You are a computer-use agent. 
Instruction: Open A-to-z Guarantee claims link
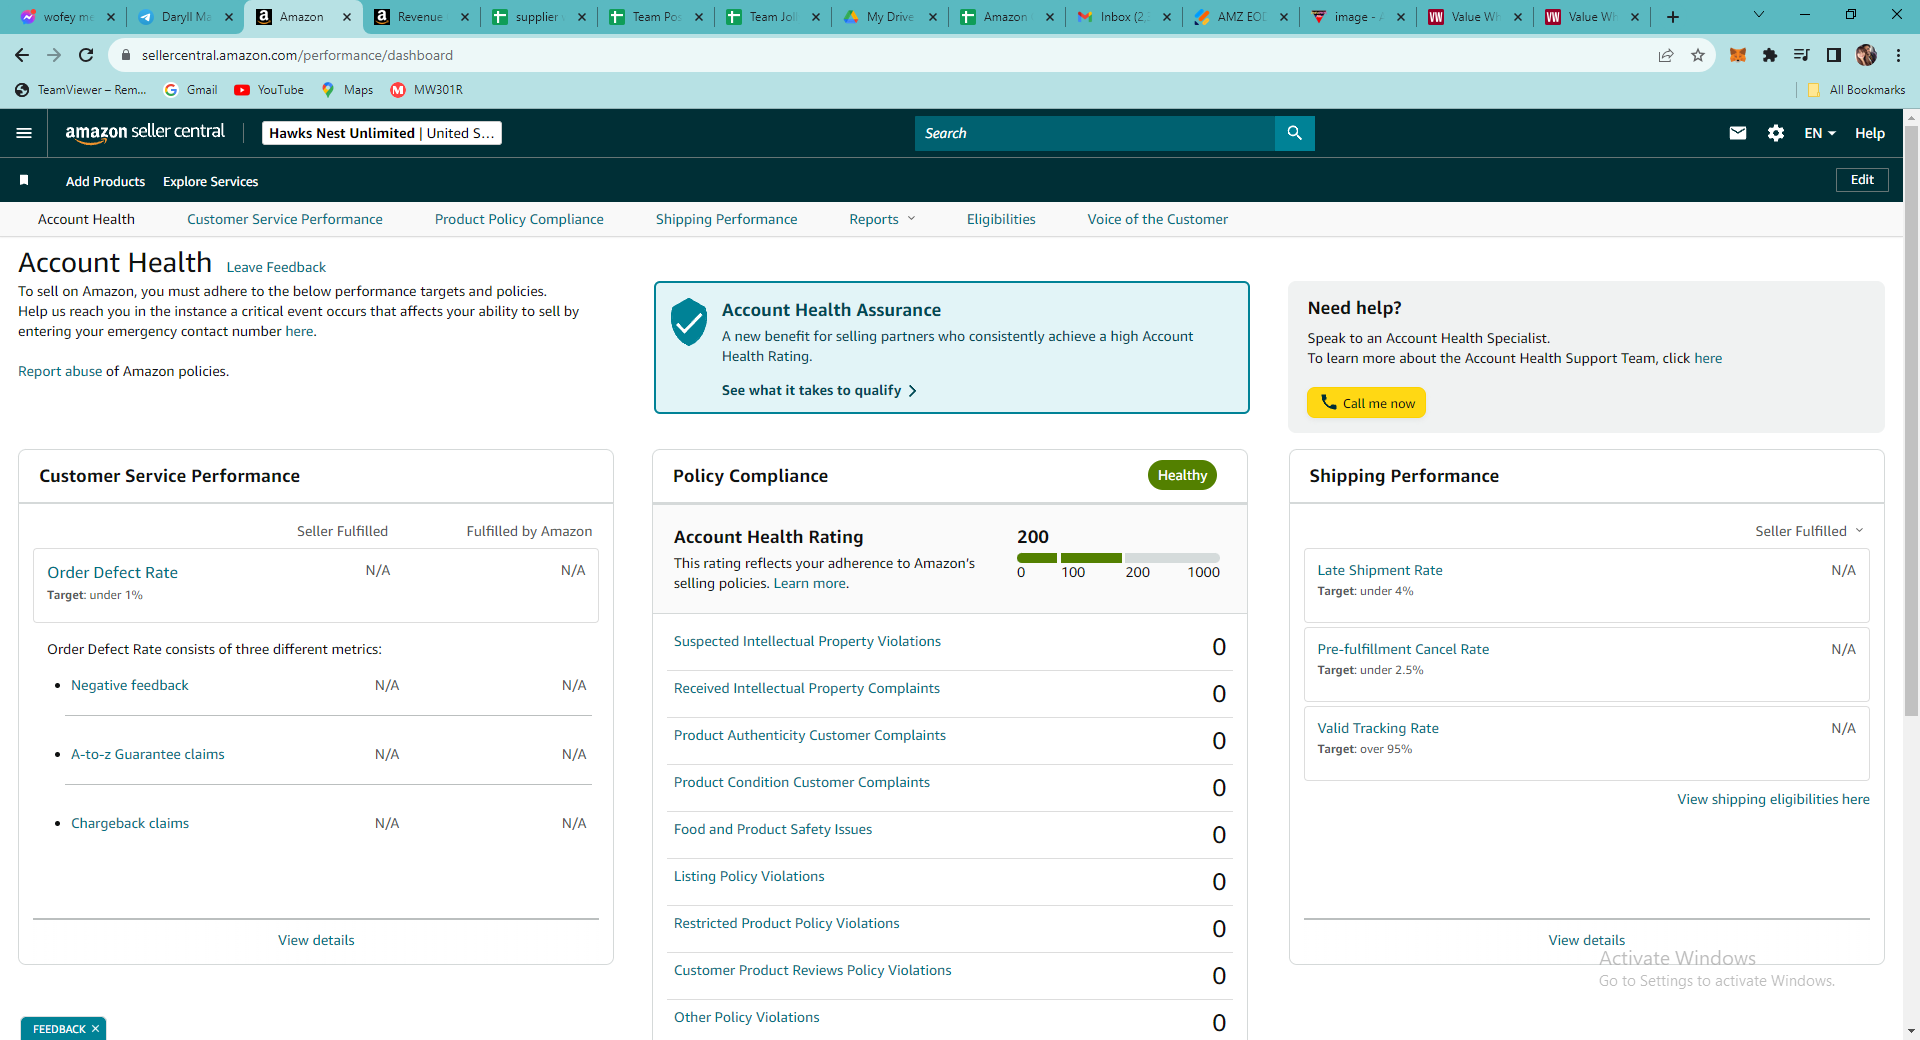(x=148, y=754)
